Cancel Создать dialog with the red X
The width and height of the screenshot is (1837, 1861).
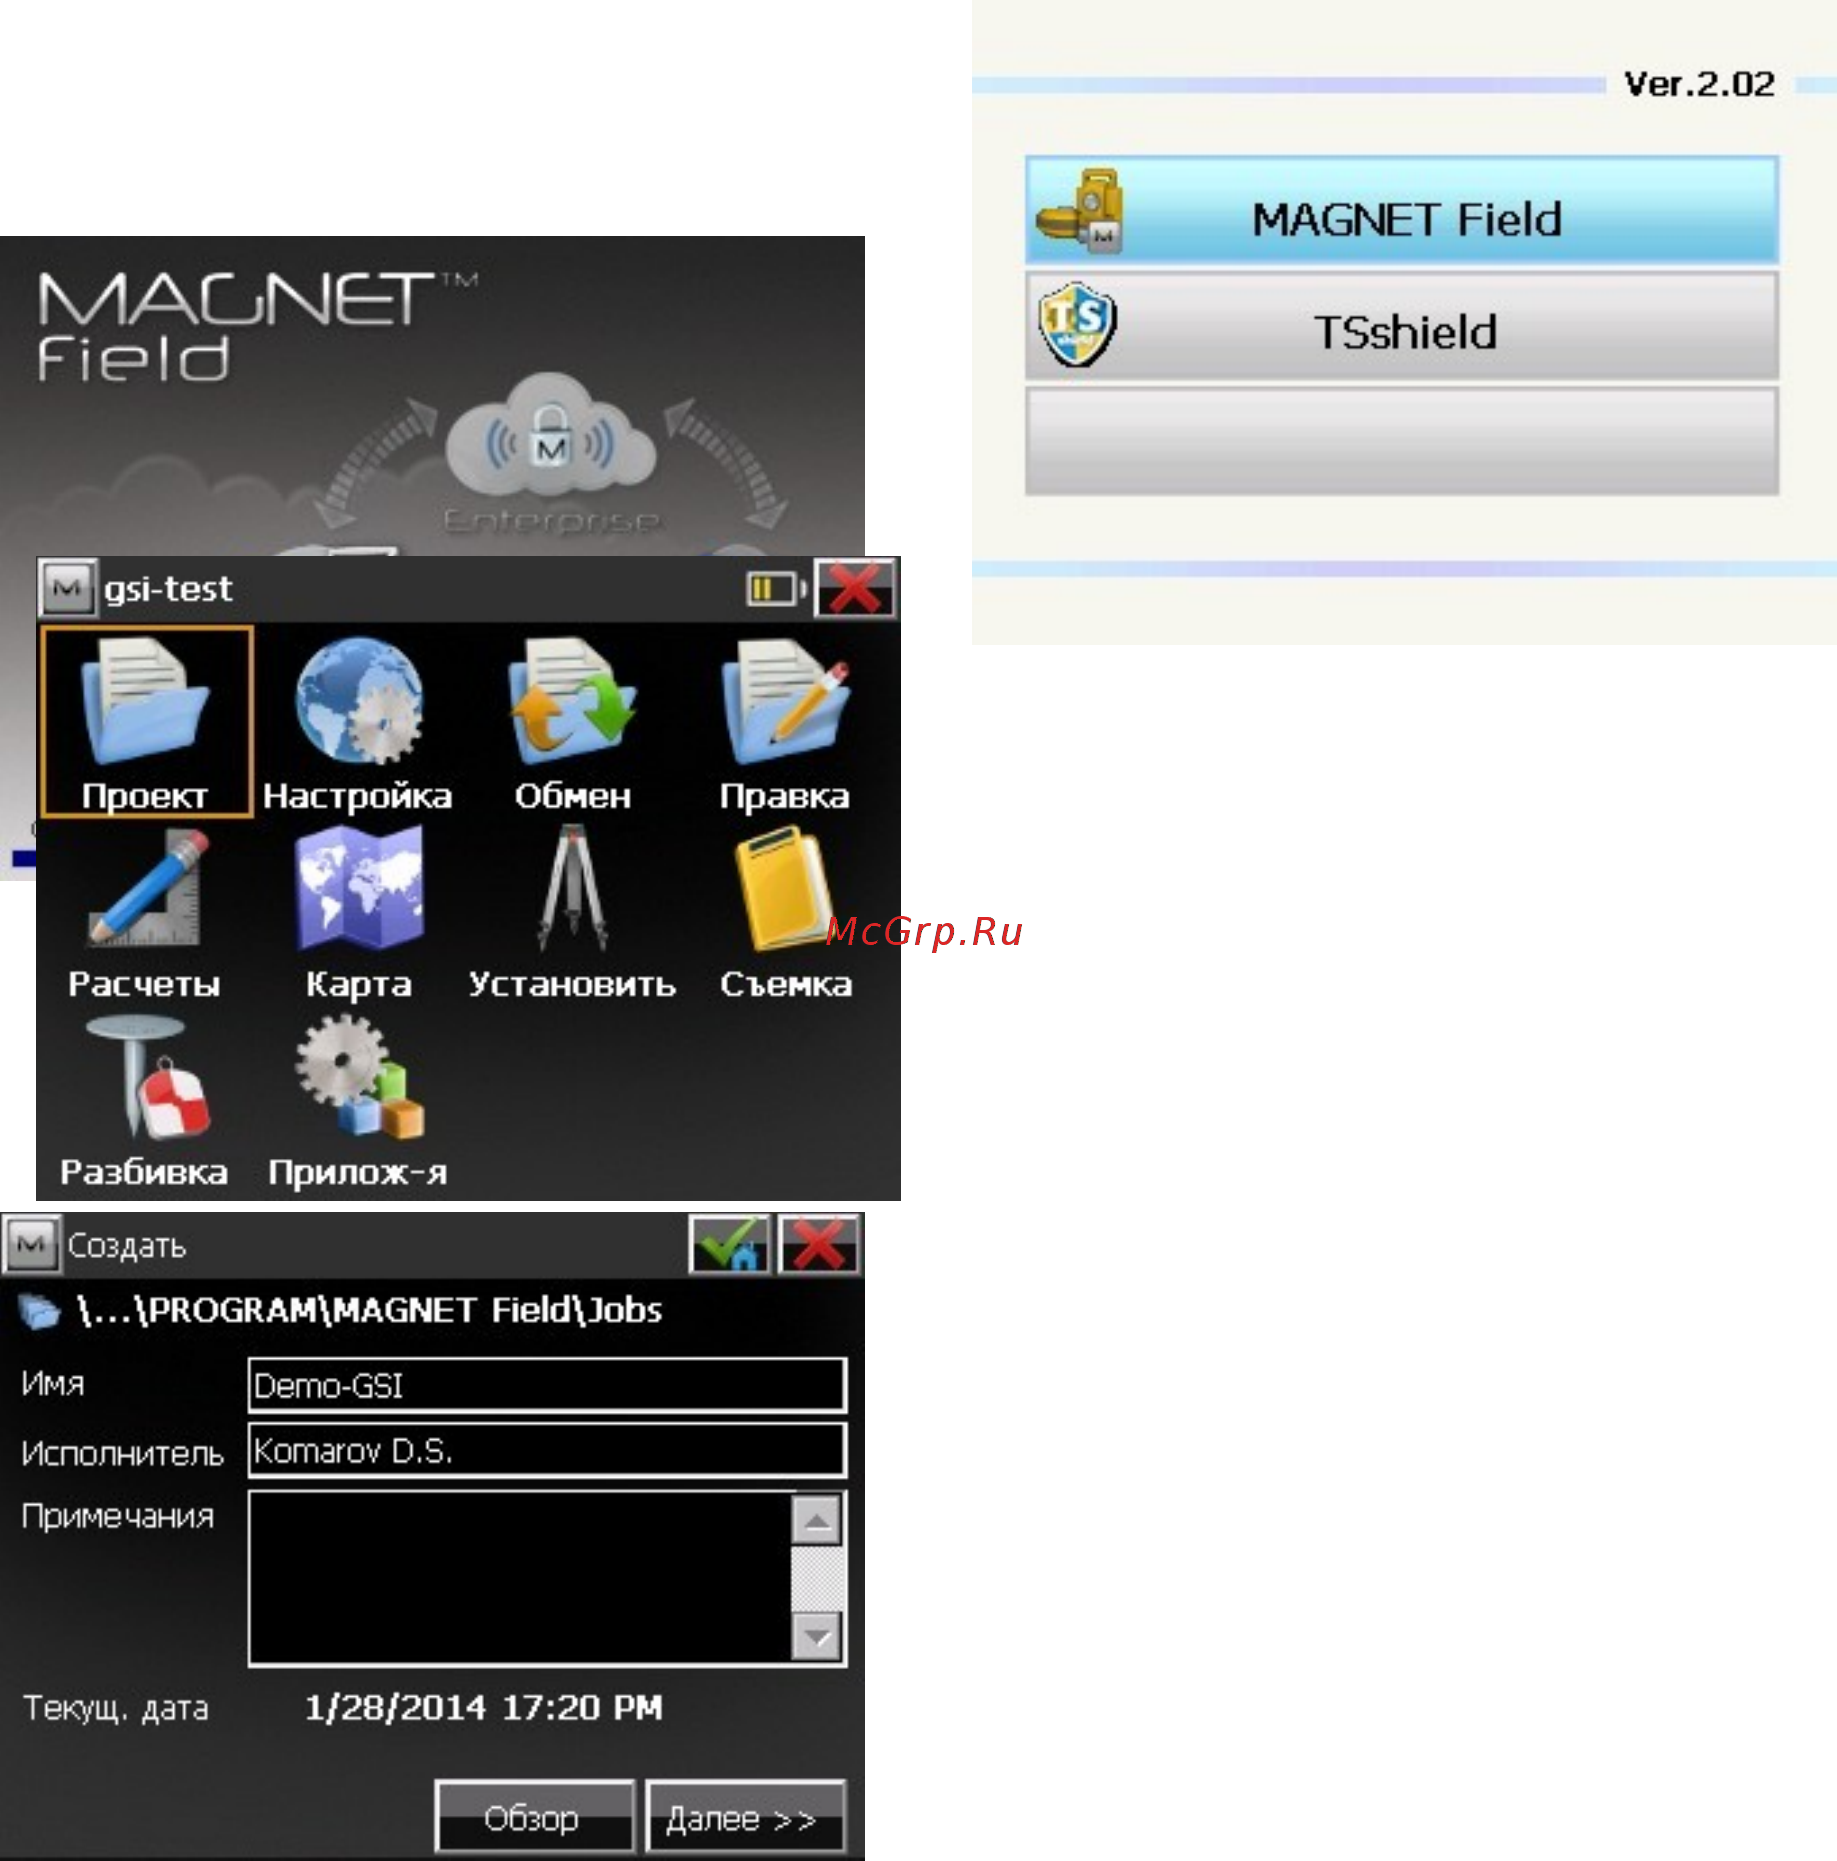(818, 1245)
